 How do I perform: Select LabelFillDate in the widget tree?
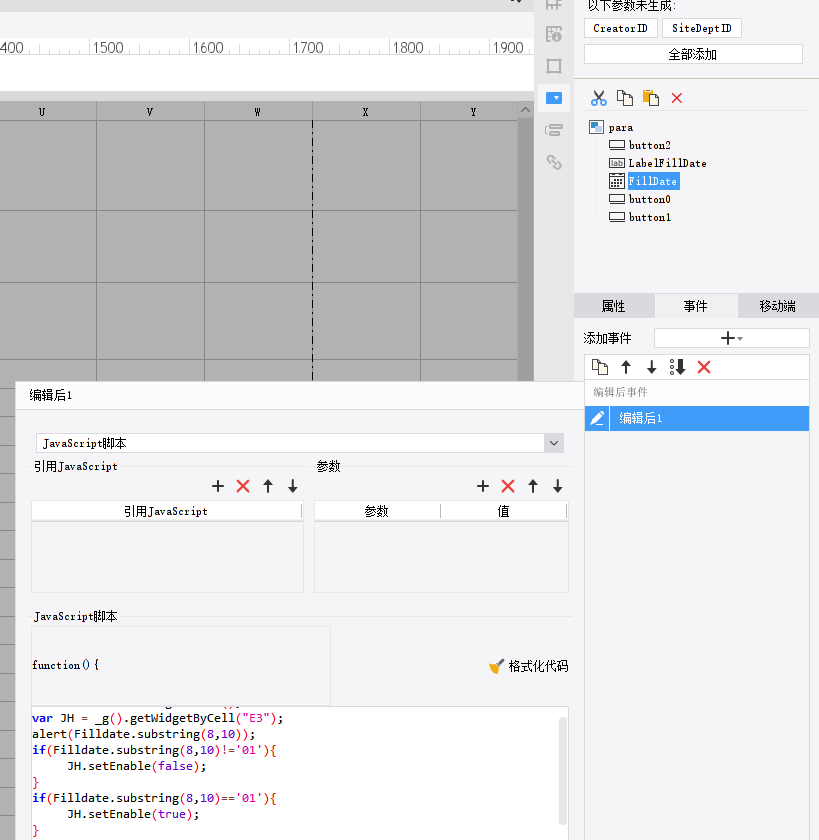(x=667, y=163)
